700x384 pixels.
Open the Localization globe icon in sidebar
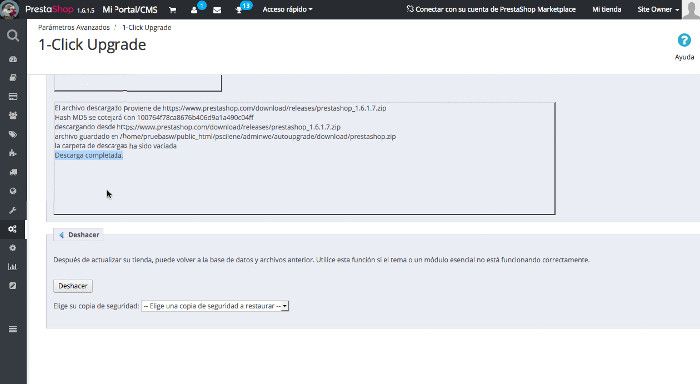pyautogui.click(x=13, y=191)
